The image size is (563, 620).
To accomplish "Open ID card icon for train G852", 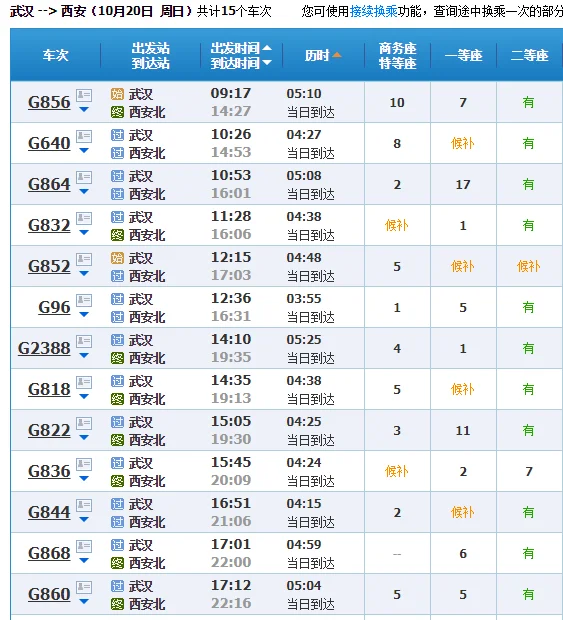I will pyautogui.click(x=84, y=259).
